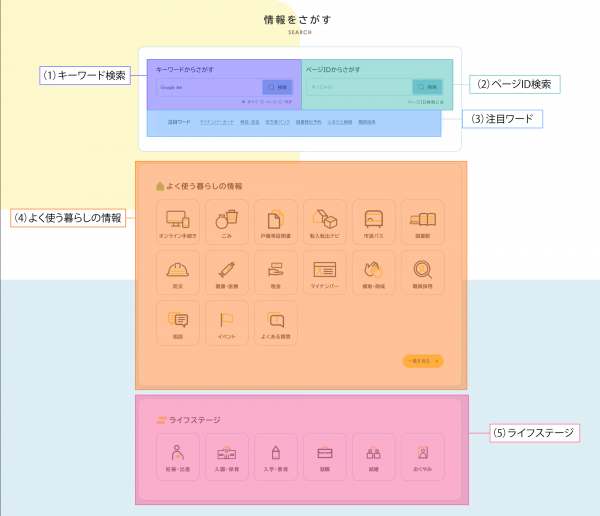Open the ふるさと納税 trending word link

pos(340,122)
